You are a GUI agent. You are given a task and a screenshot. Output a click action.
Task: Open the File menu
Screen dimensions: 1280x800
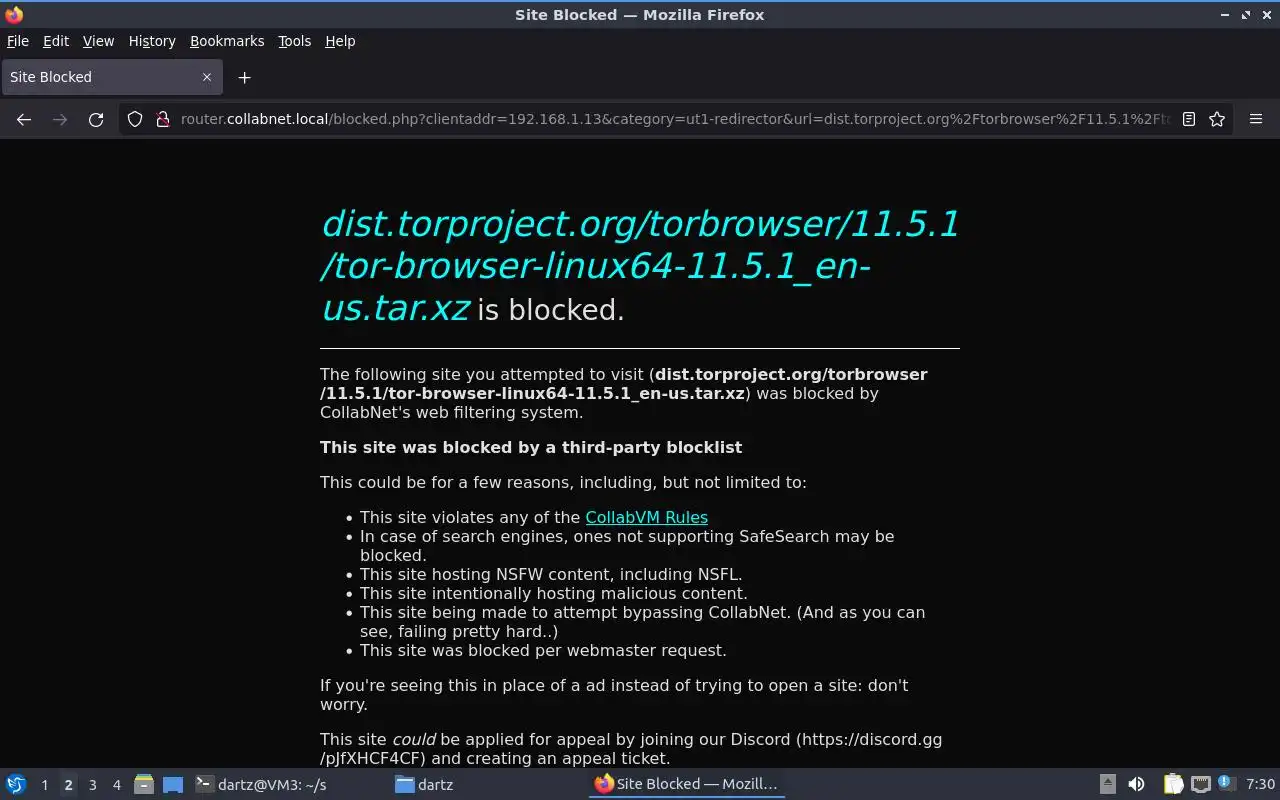tap(18, 41)
